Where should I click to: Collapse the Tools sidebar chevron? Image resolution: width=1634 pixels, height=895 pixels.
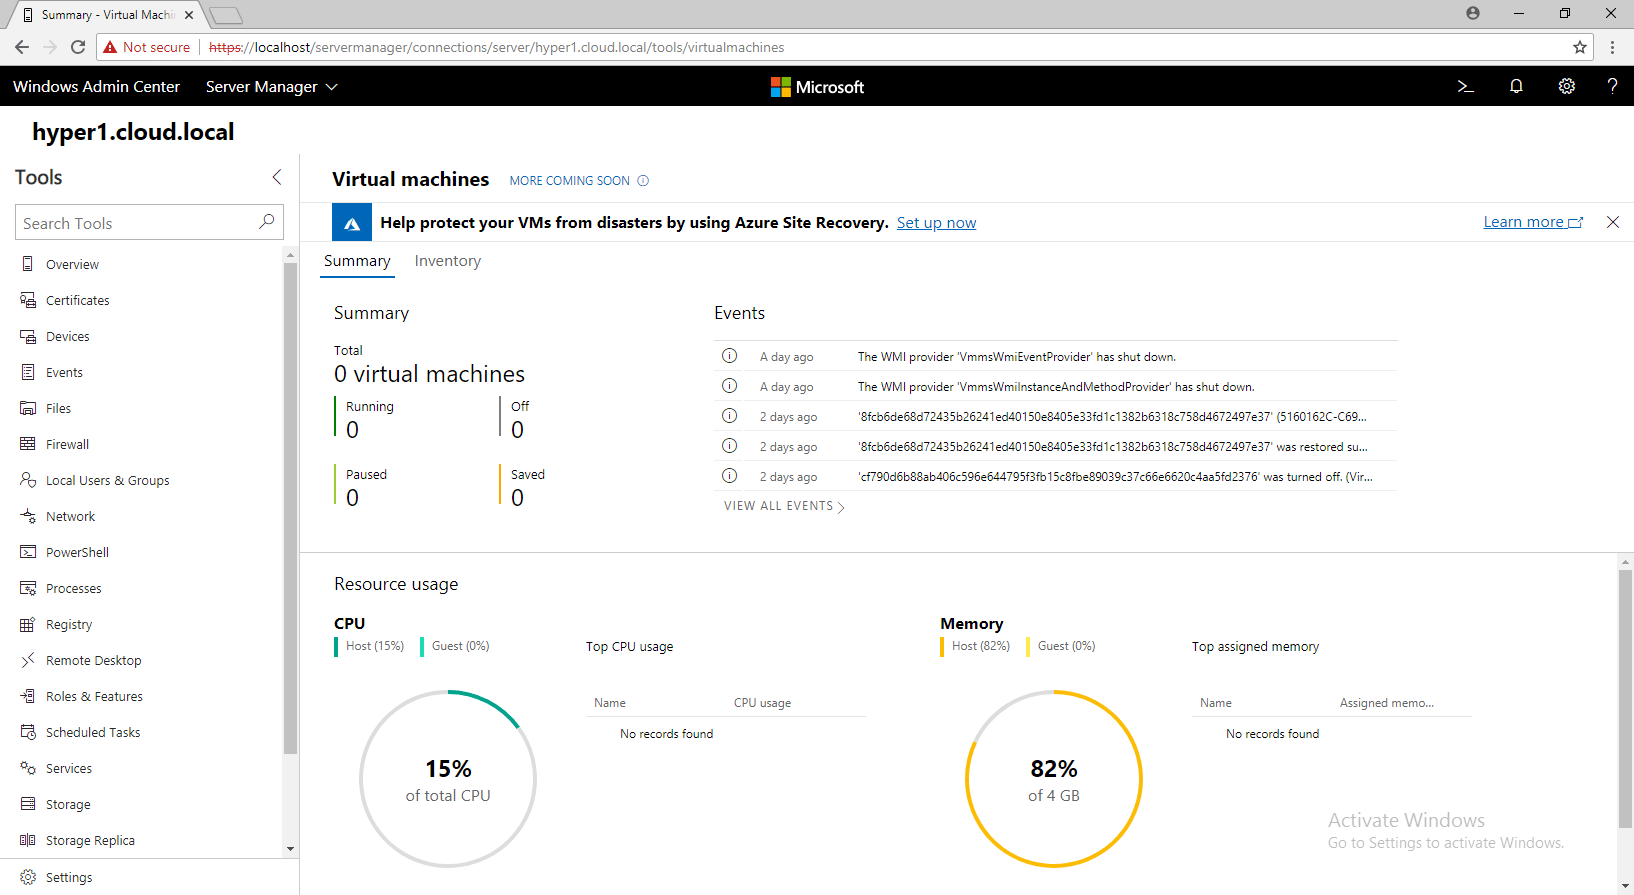tap(277, 177)
